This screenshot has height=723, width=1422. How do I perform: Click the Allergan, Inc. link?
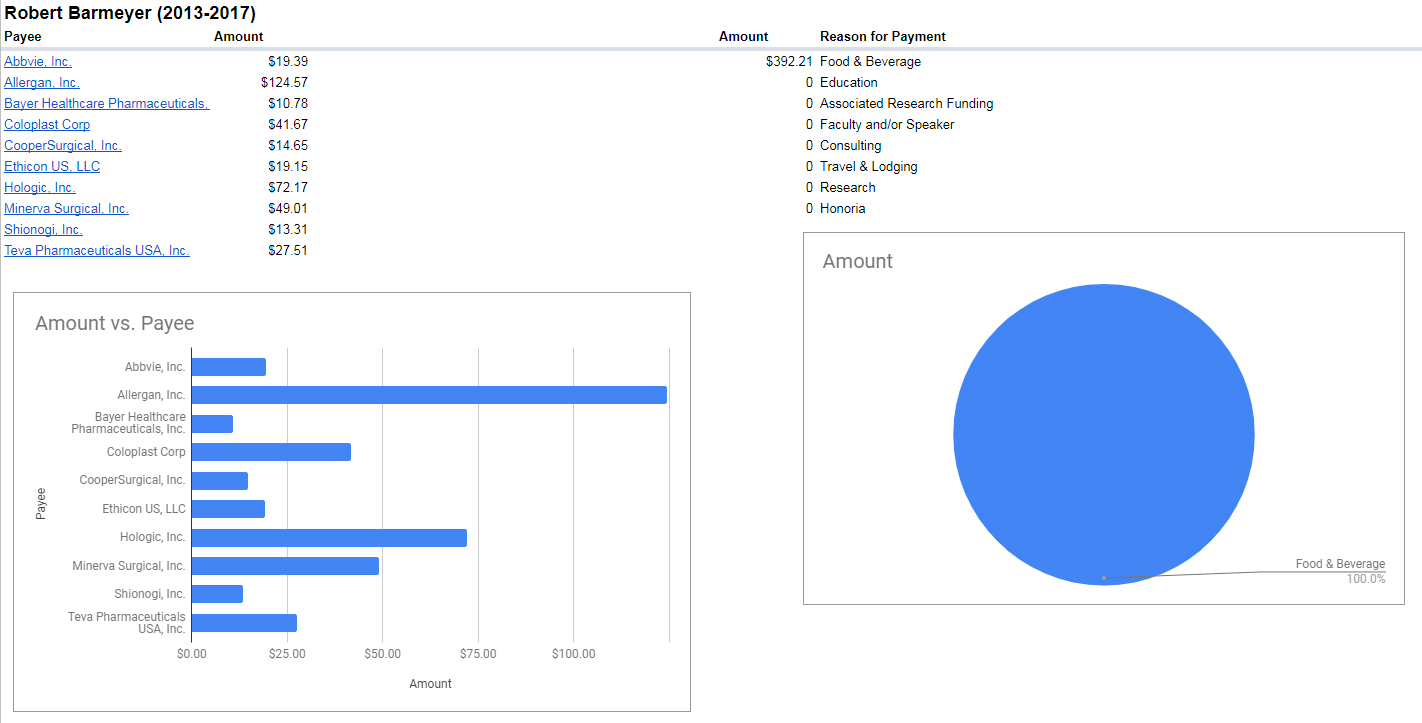[42, 83]
